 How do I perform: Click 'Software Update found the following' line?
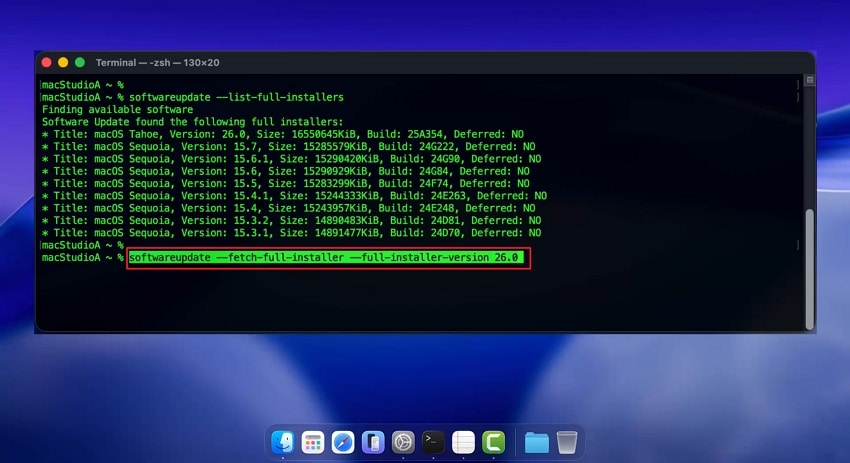pos(192,122)
